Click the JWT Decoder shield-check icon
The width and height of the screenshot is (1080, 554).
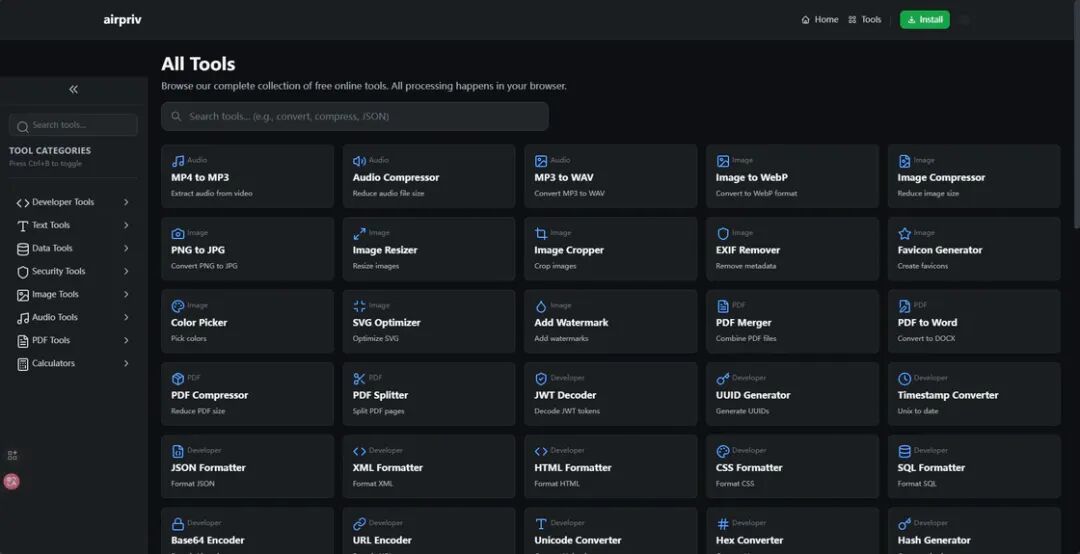point(541,379)
